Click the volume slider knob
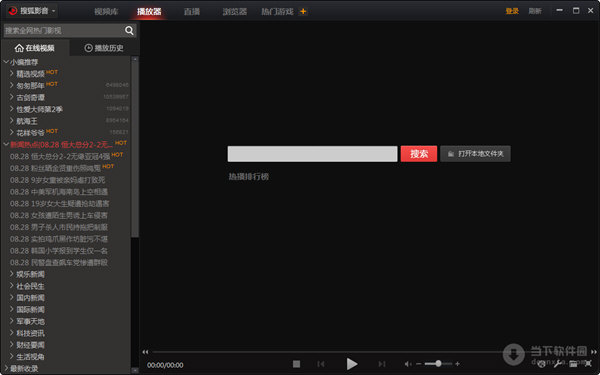Image resolution: width=600 pixels, height=375 pixels. [x=438, y=364]
